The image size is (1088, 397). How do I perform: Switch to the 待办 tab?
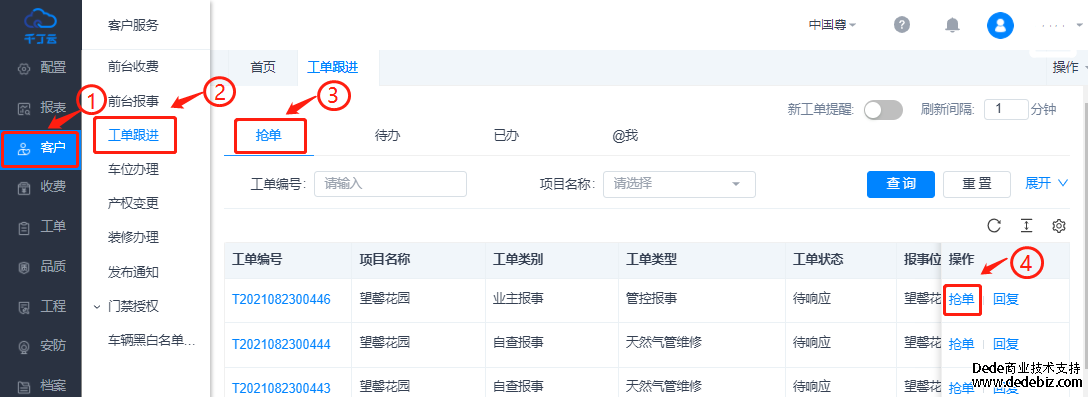[387, 135]
